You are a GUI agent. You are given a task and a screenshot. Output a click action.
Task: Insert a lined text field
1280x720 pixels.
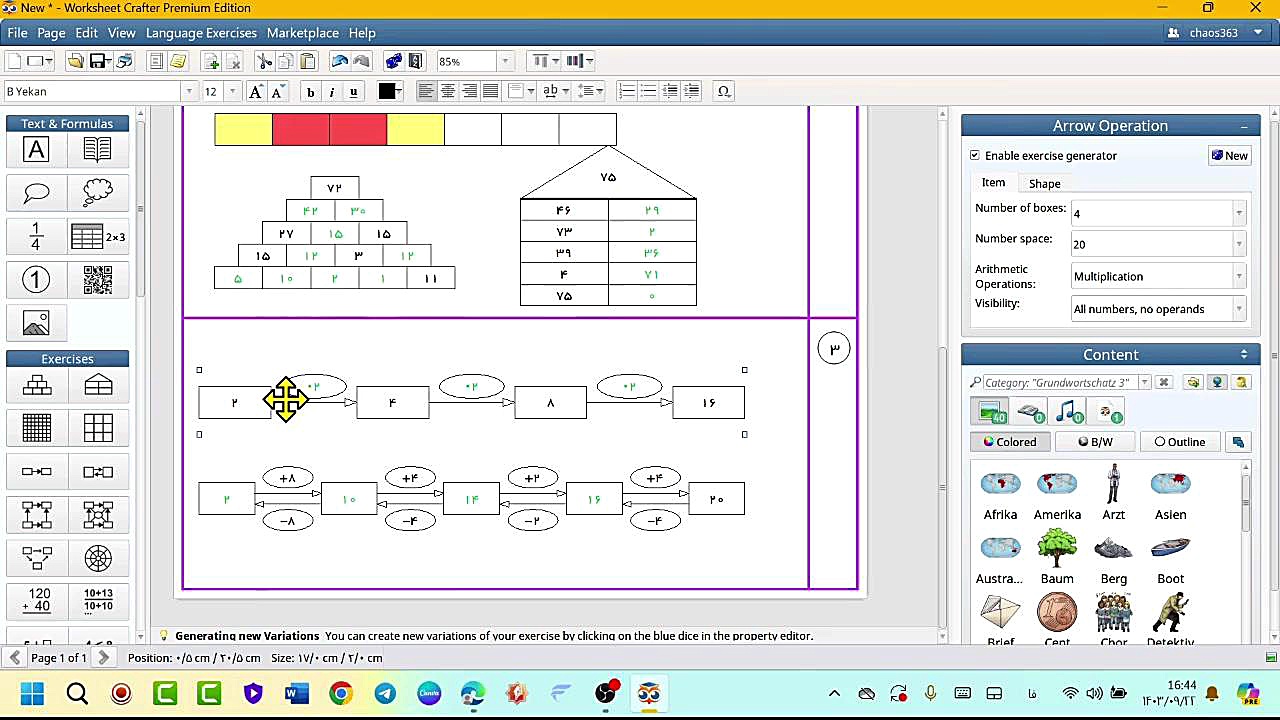97,150
